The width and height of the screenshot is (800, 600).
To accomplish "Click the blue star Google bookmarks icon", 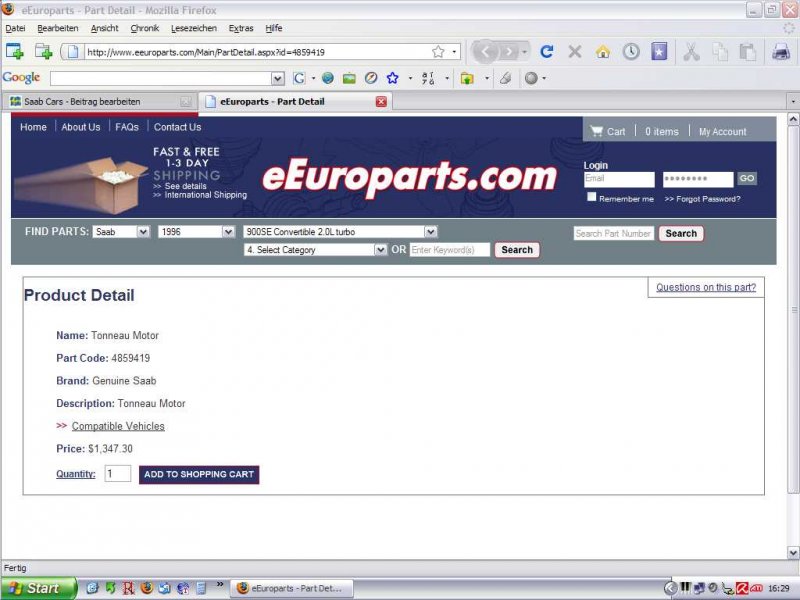I will click(x=392, y=78).
